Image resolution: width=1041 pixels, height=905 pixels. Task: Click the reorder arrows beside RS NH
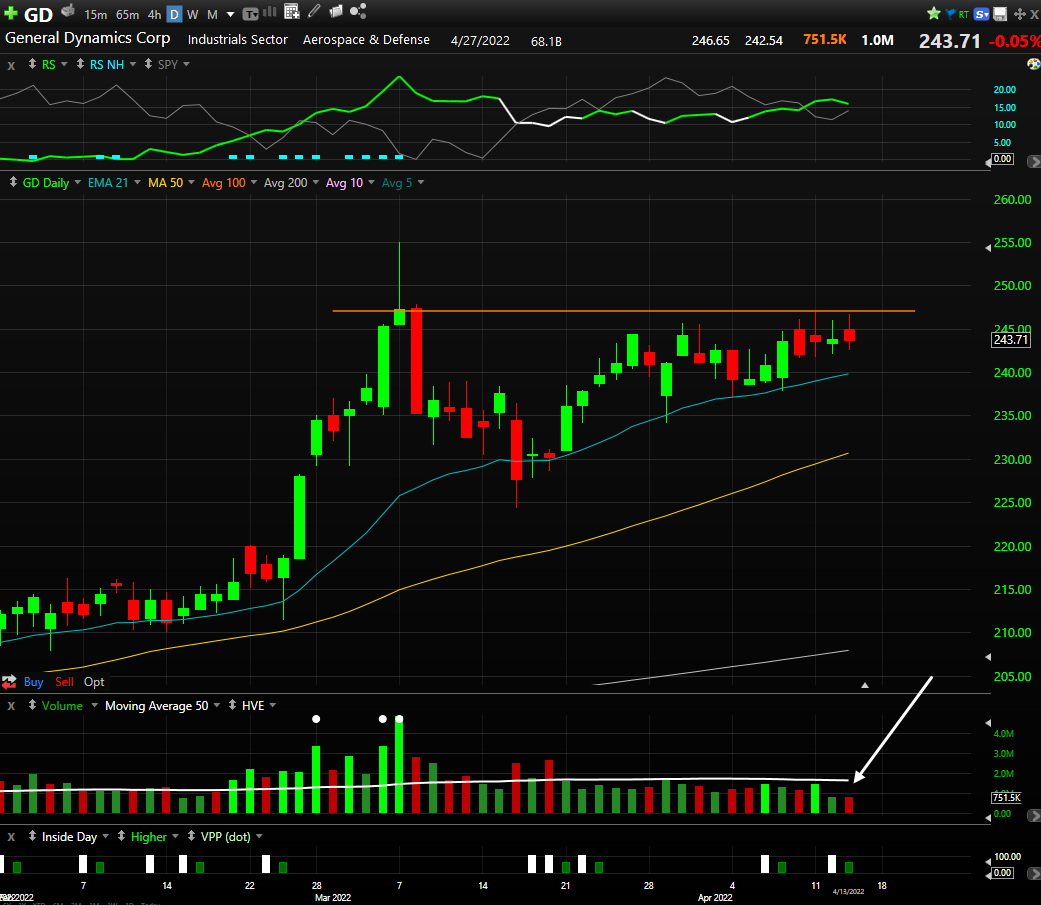coord(80,64)
